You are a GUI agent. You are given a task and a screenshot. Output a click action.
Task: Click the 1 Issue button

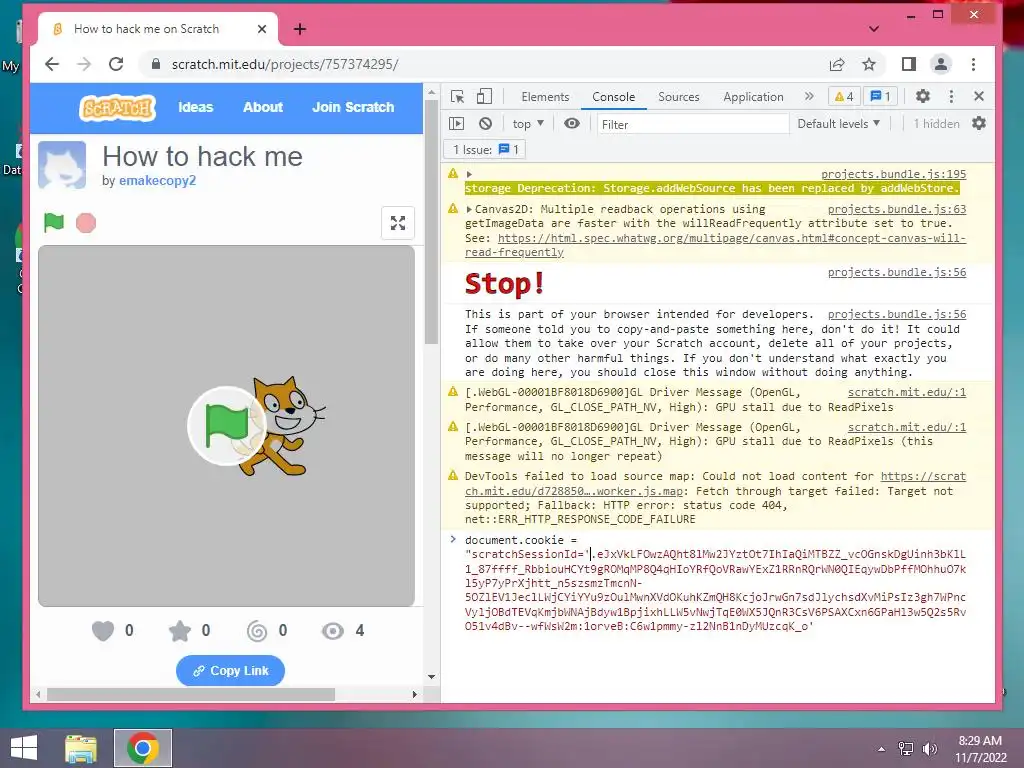[x=485, y=150]
